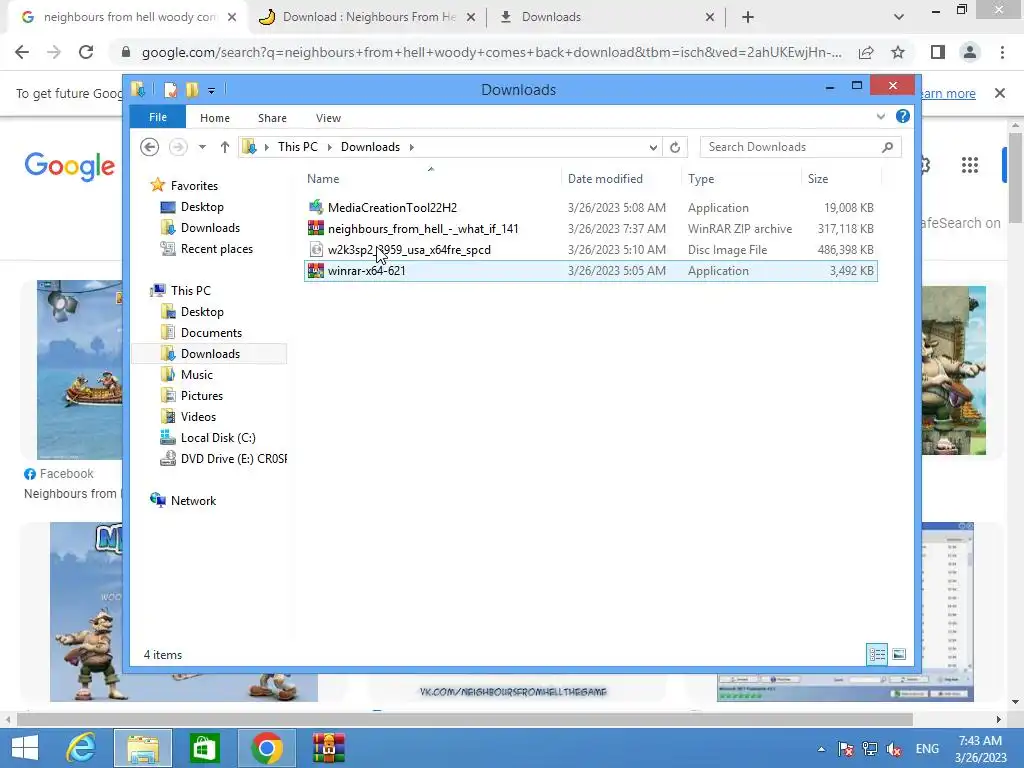Reload the Chrome page
Image resolution: width=1024 pixels, height=768 pixels.
click(x=86, y=52)
